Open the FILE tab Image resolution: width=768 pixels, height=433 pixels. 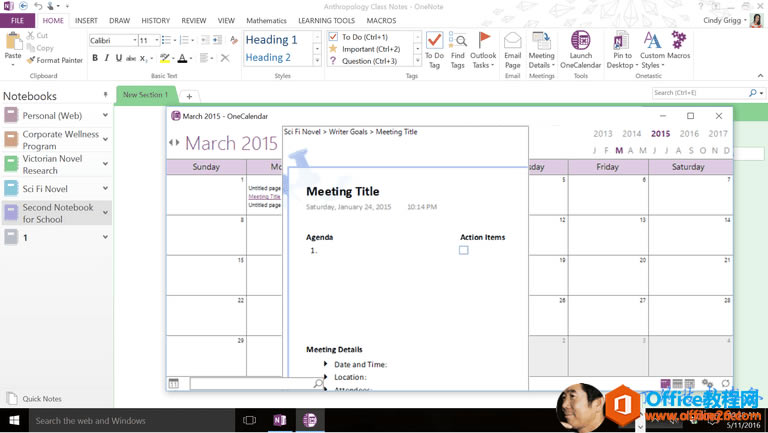click(17, 21)
